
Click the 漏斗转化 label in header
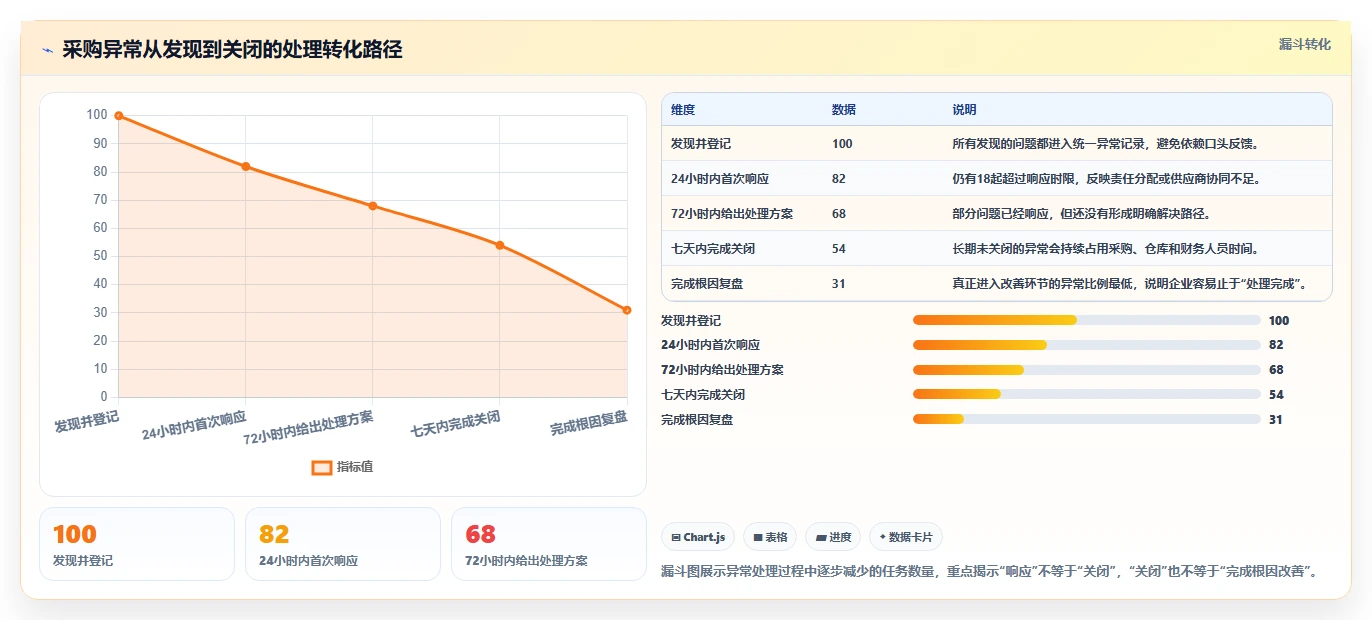pyautogui.click(x=1305, y=44)
